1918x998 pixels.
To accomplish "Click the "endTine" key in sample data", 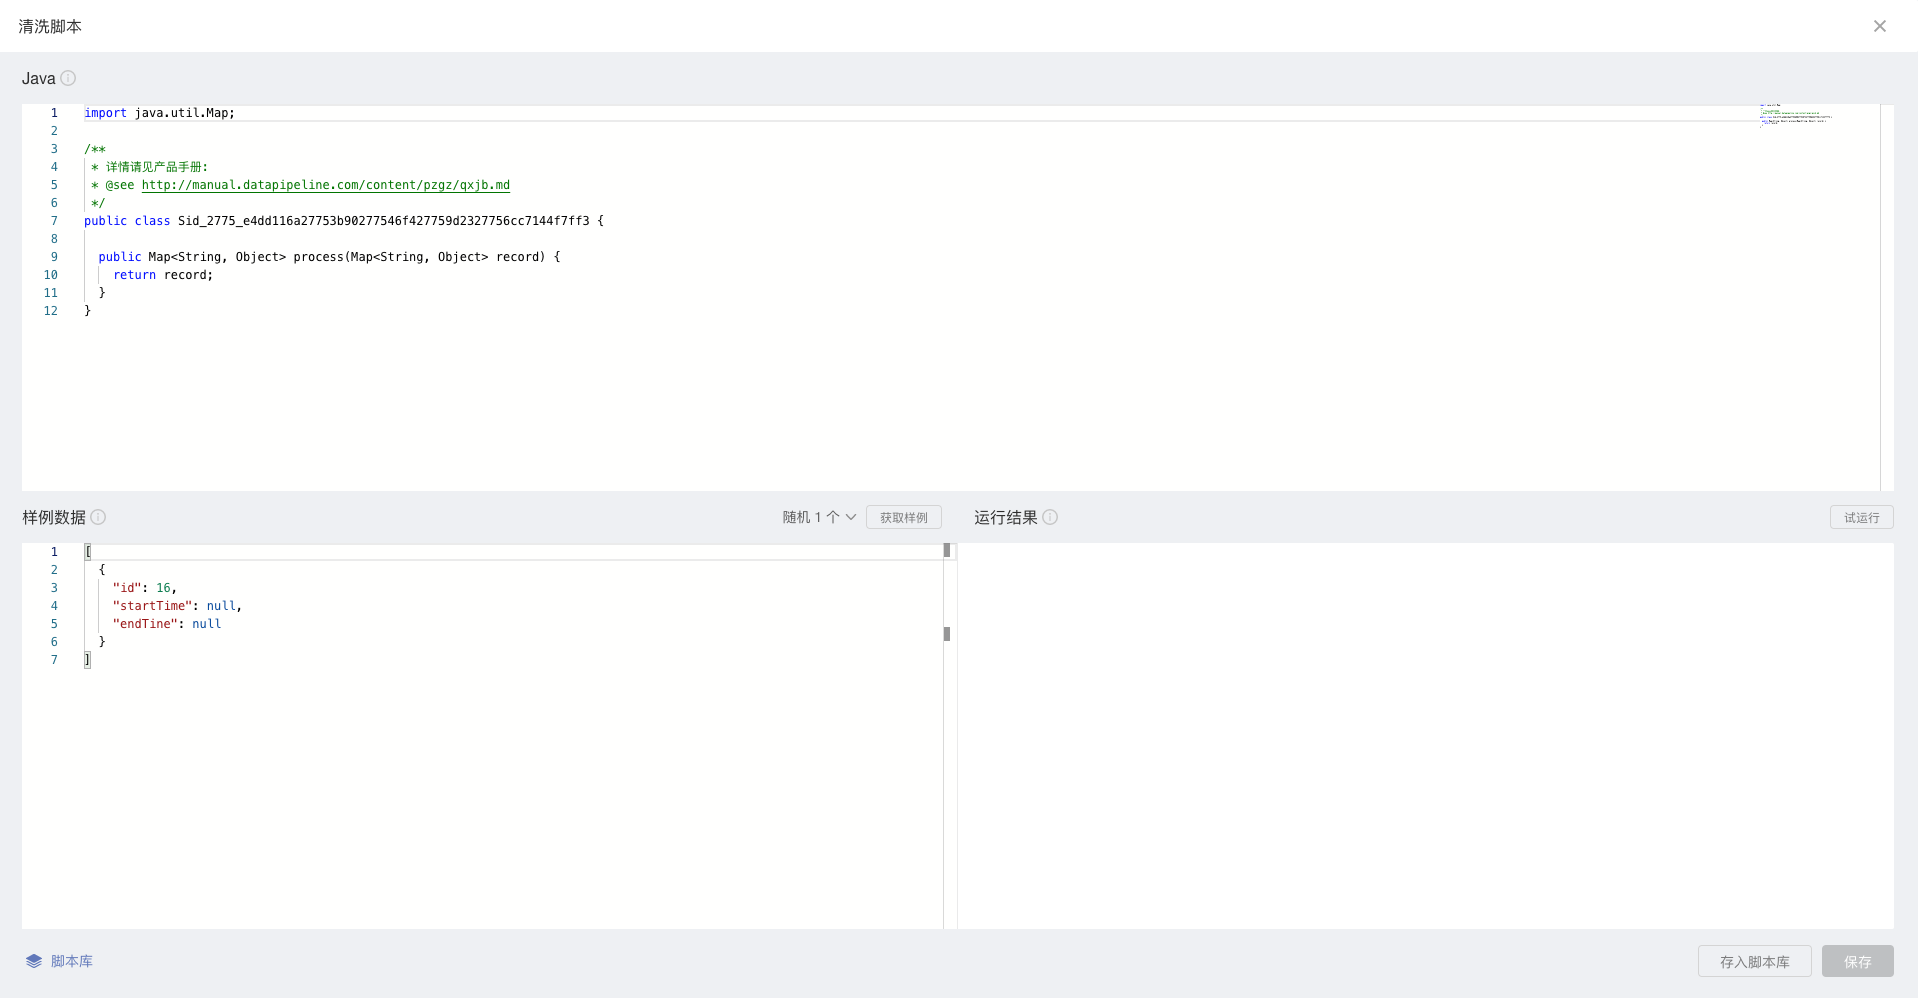I will 145,624.
